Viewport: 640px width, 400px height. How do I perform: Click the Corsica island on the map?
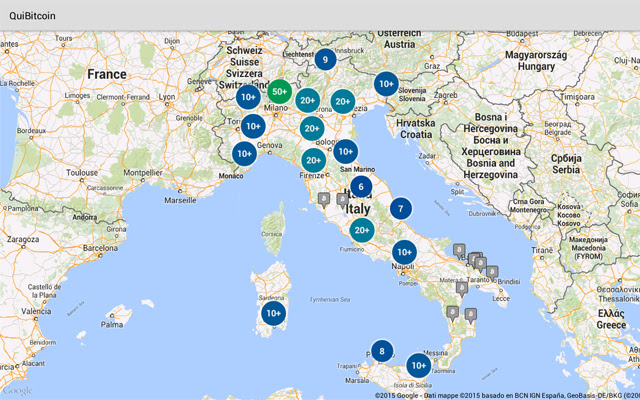(273, 229)
